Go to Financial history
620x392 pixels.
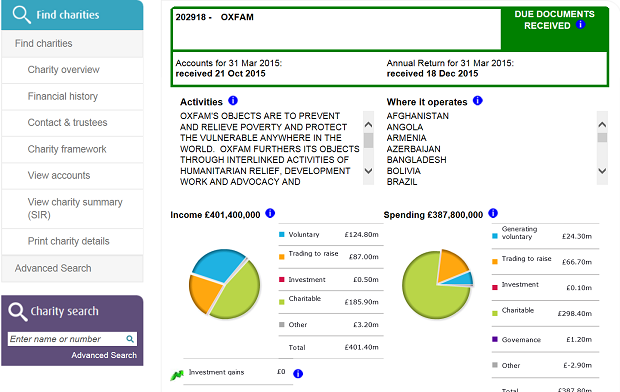(72, 97)
